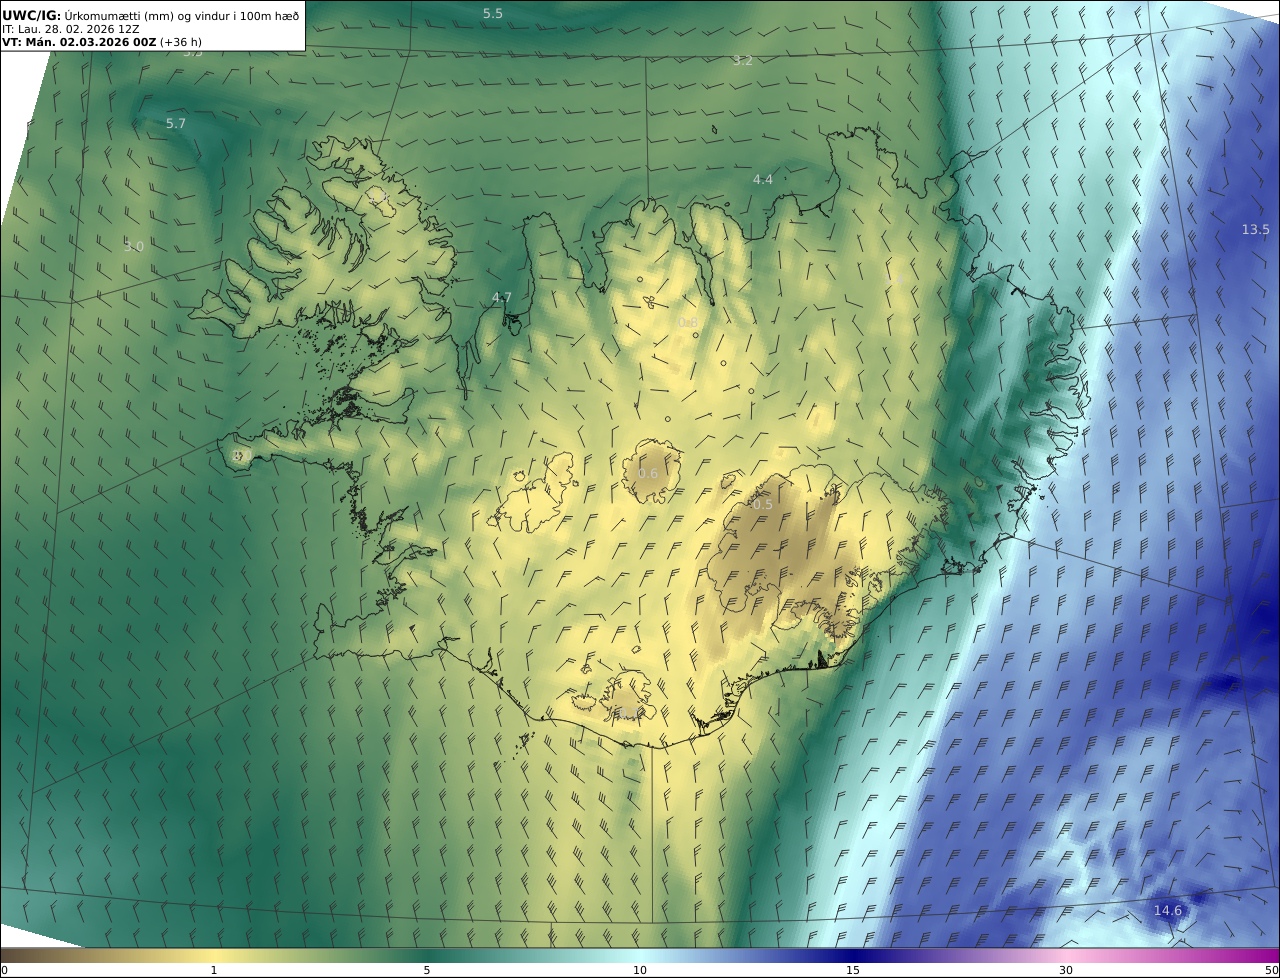Select the 3.2 value label

(742, 61)
